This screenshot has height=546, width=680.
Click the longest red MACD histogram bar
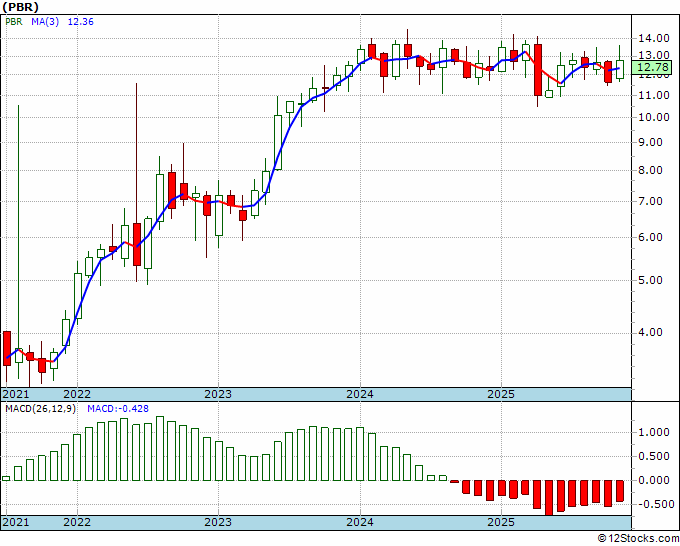(549, 498)
